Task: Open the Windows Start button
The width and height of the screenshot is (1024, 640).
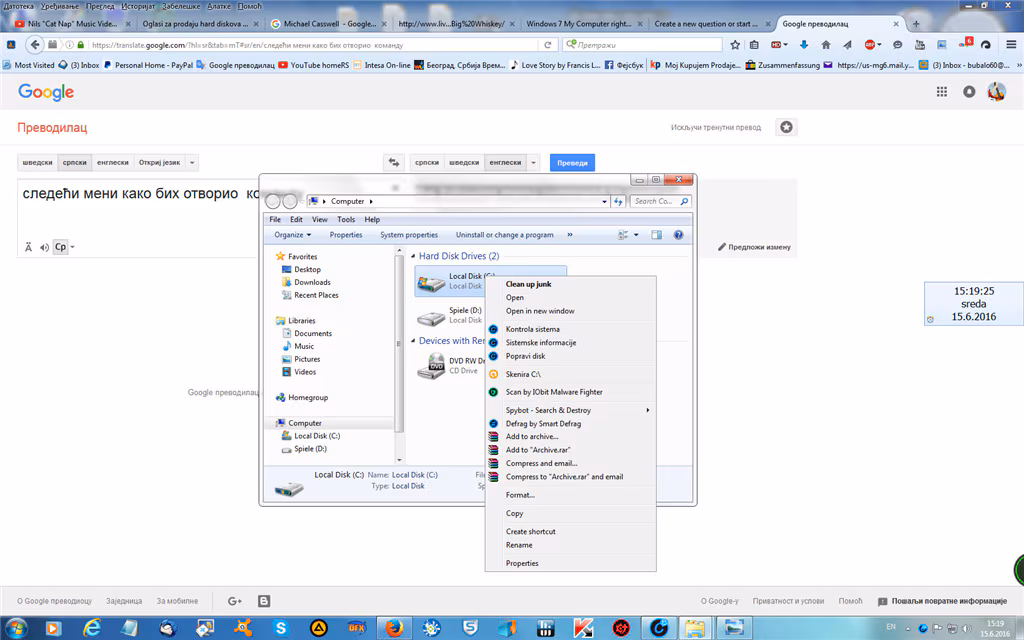Action: point(17,628)
